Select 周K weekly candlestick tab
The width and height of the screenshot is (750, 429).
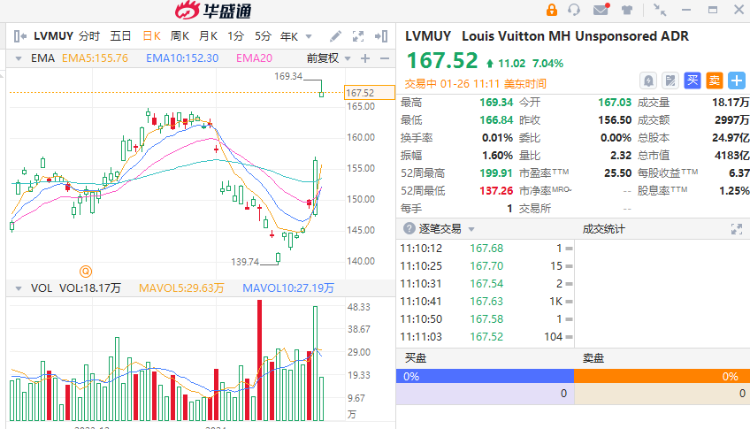coord(180,36)
